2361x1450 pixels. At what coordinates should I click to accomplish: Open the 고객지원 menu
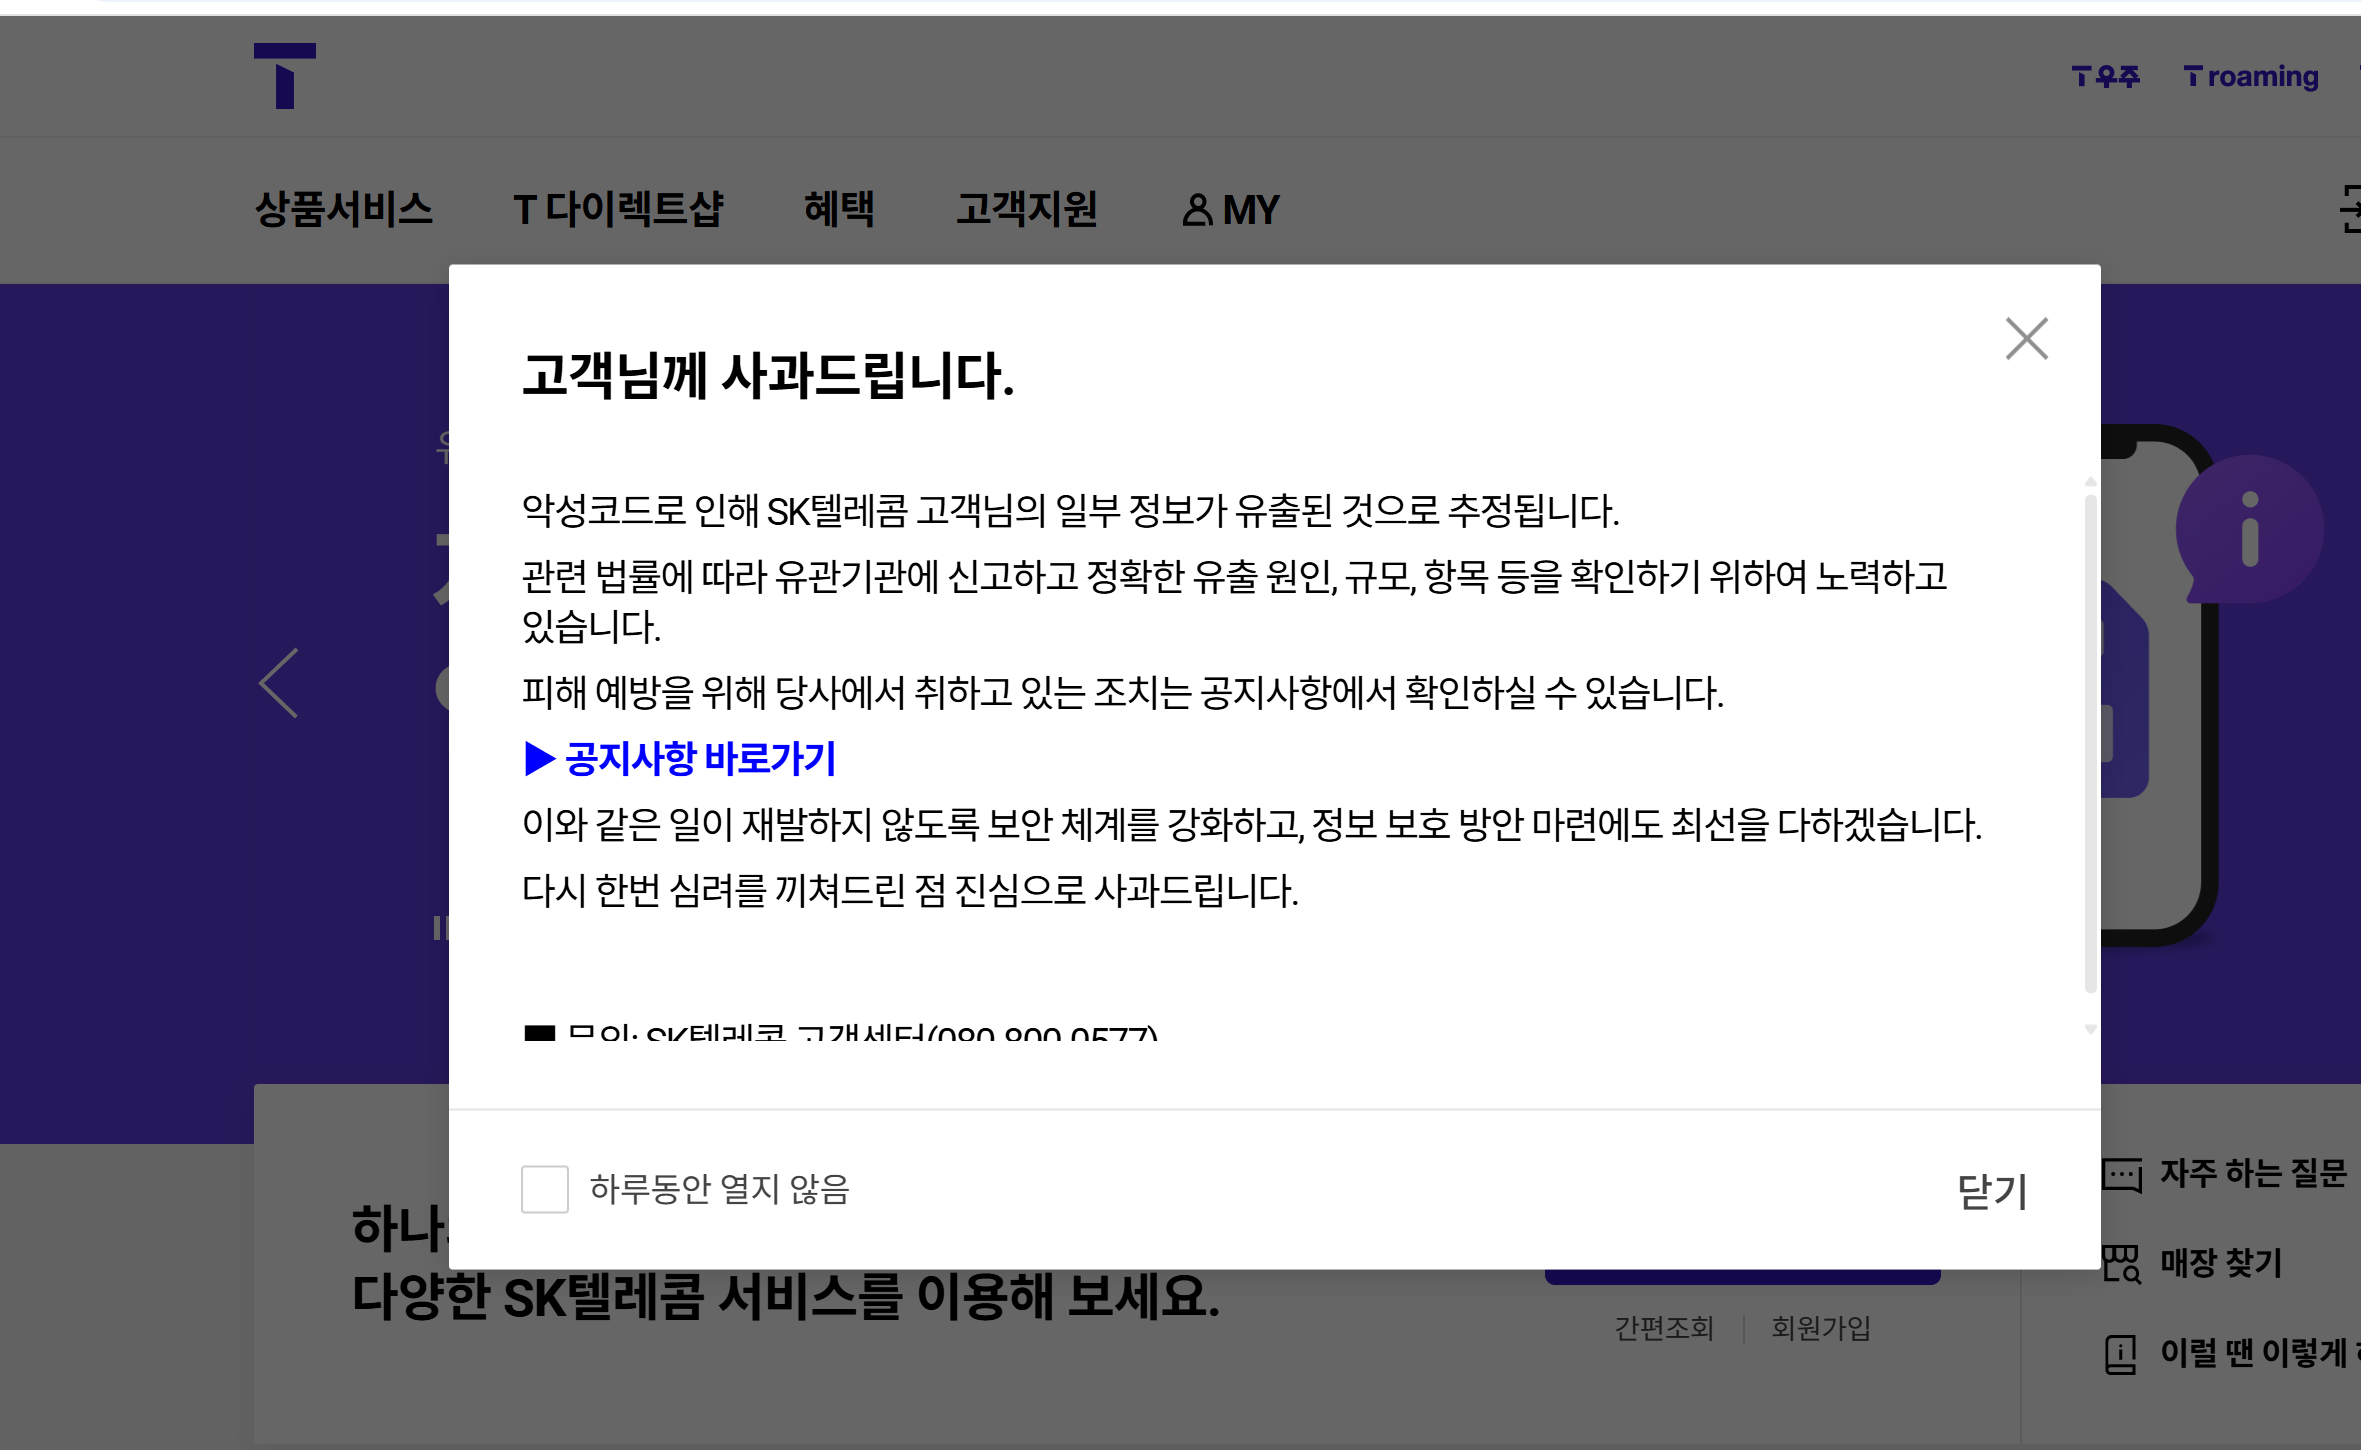click(x=1026, y=210)
